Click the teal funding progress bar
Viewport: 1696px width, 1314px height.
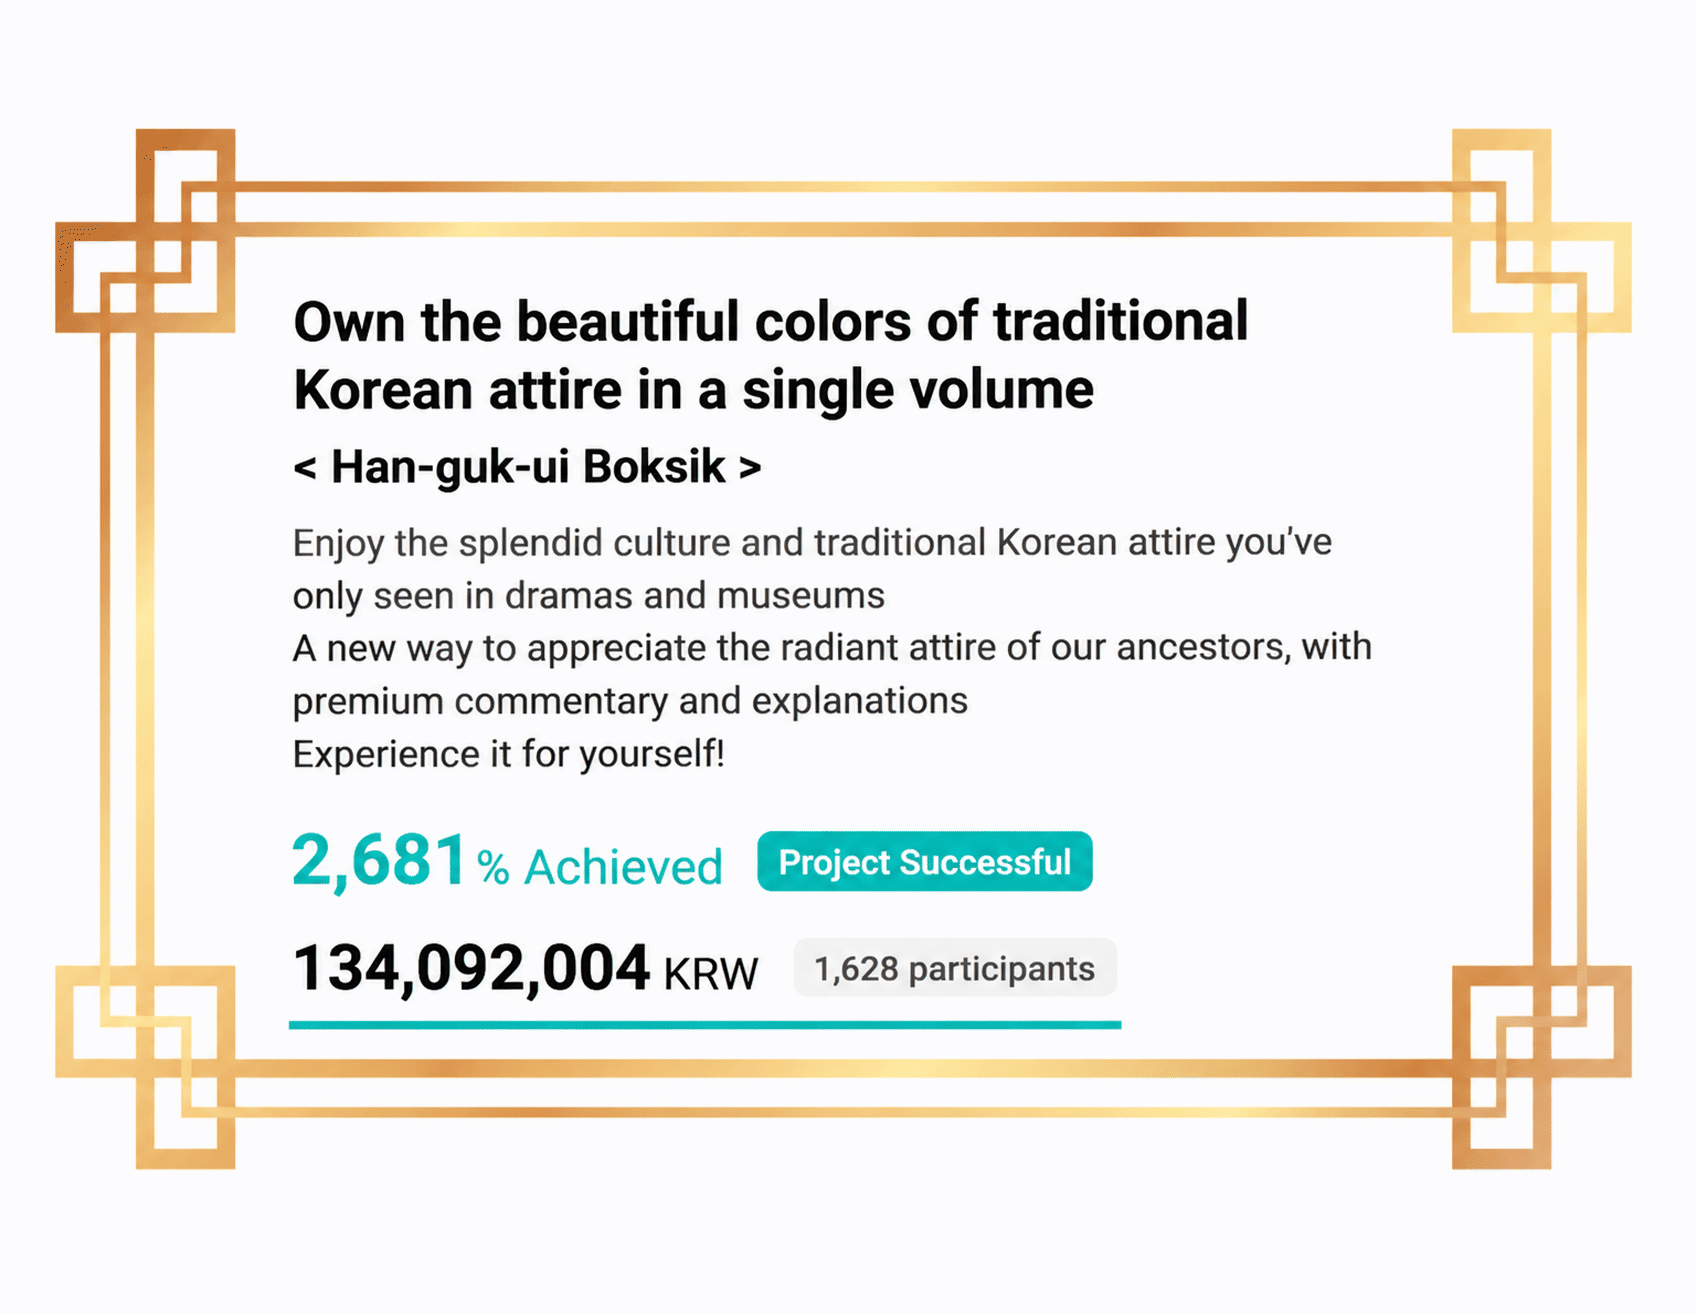click(705, 1025)
